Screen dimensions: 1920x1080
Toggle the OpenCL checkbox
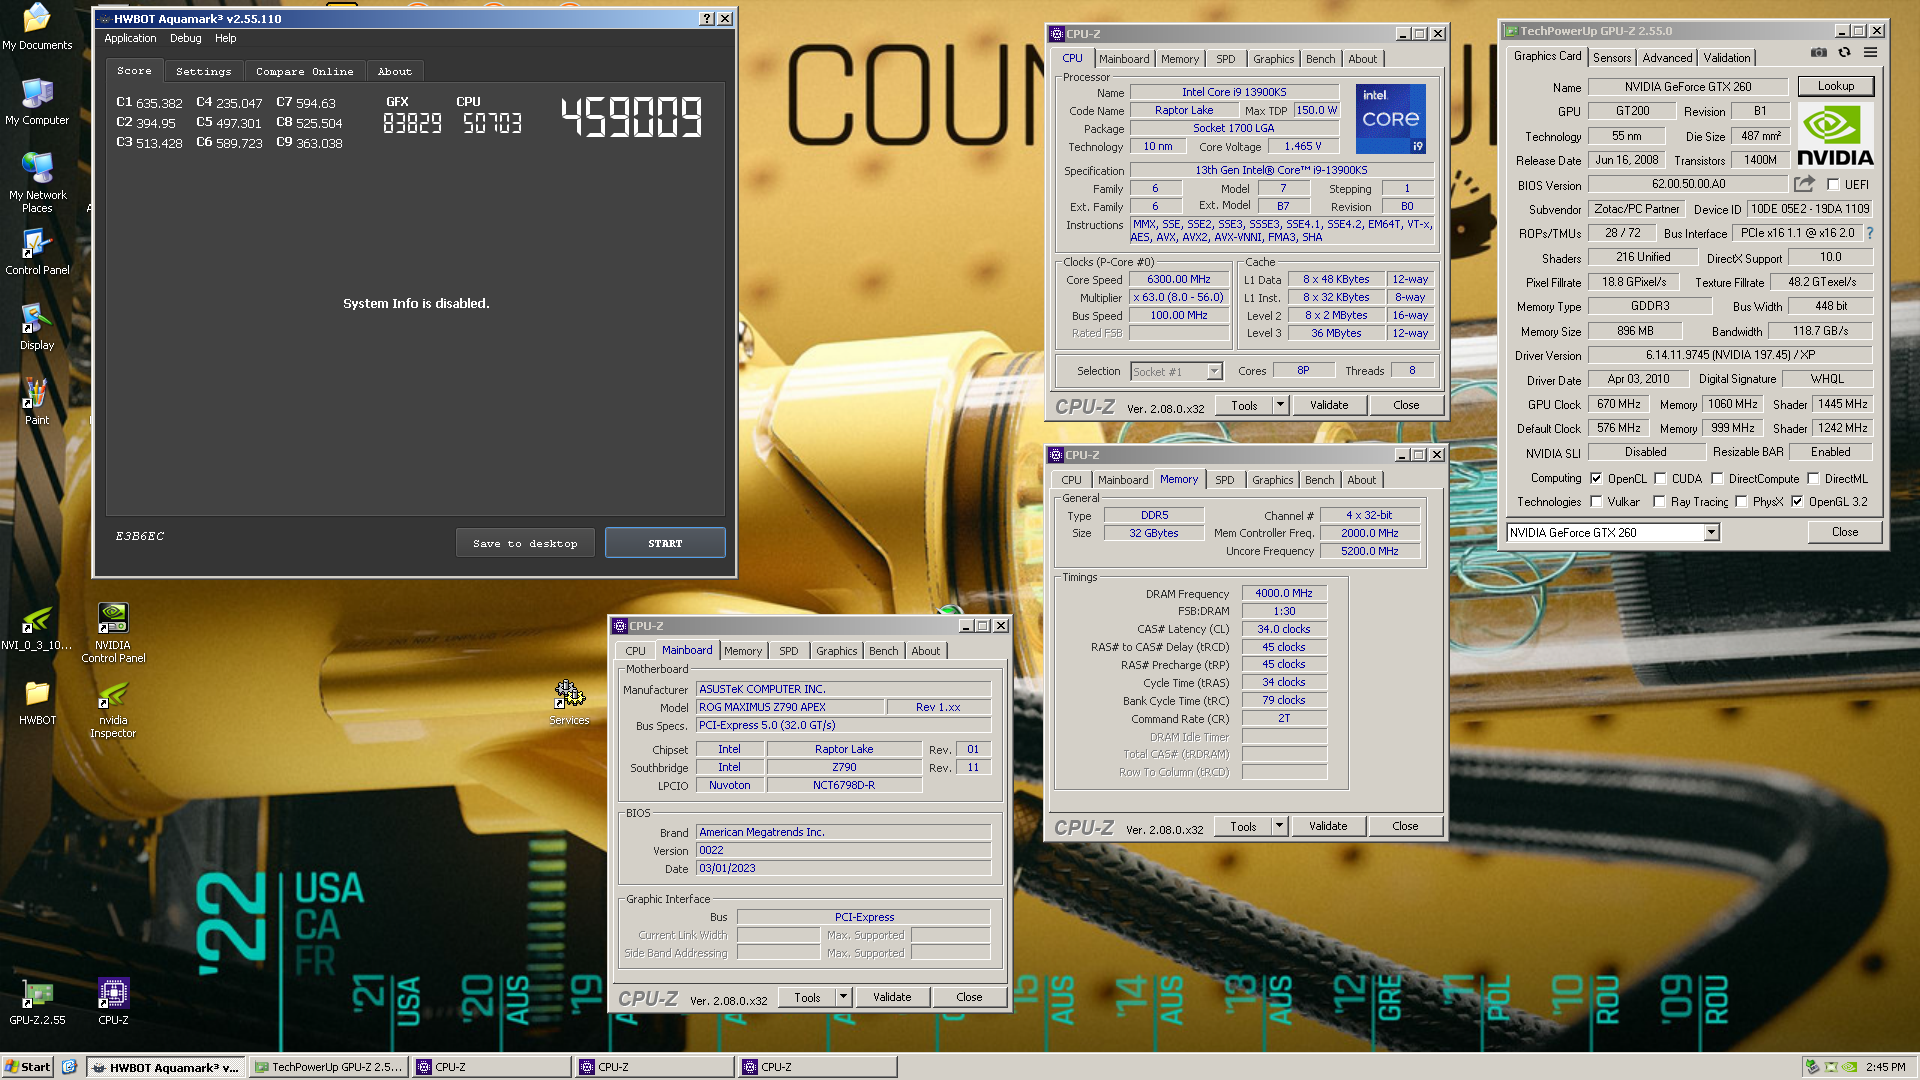click(1596, 479)
